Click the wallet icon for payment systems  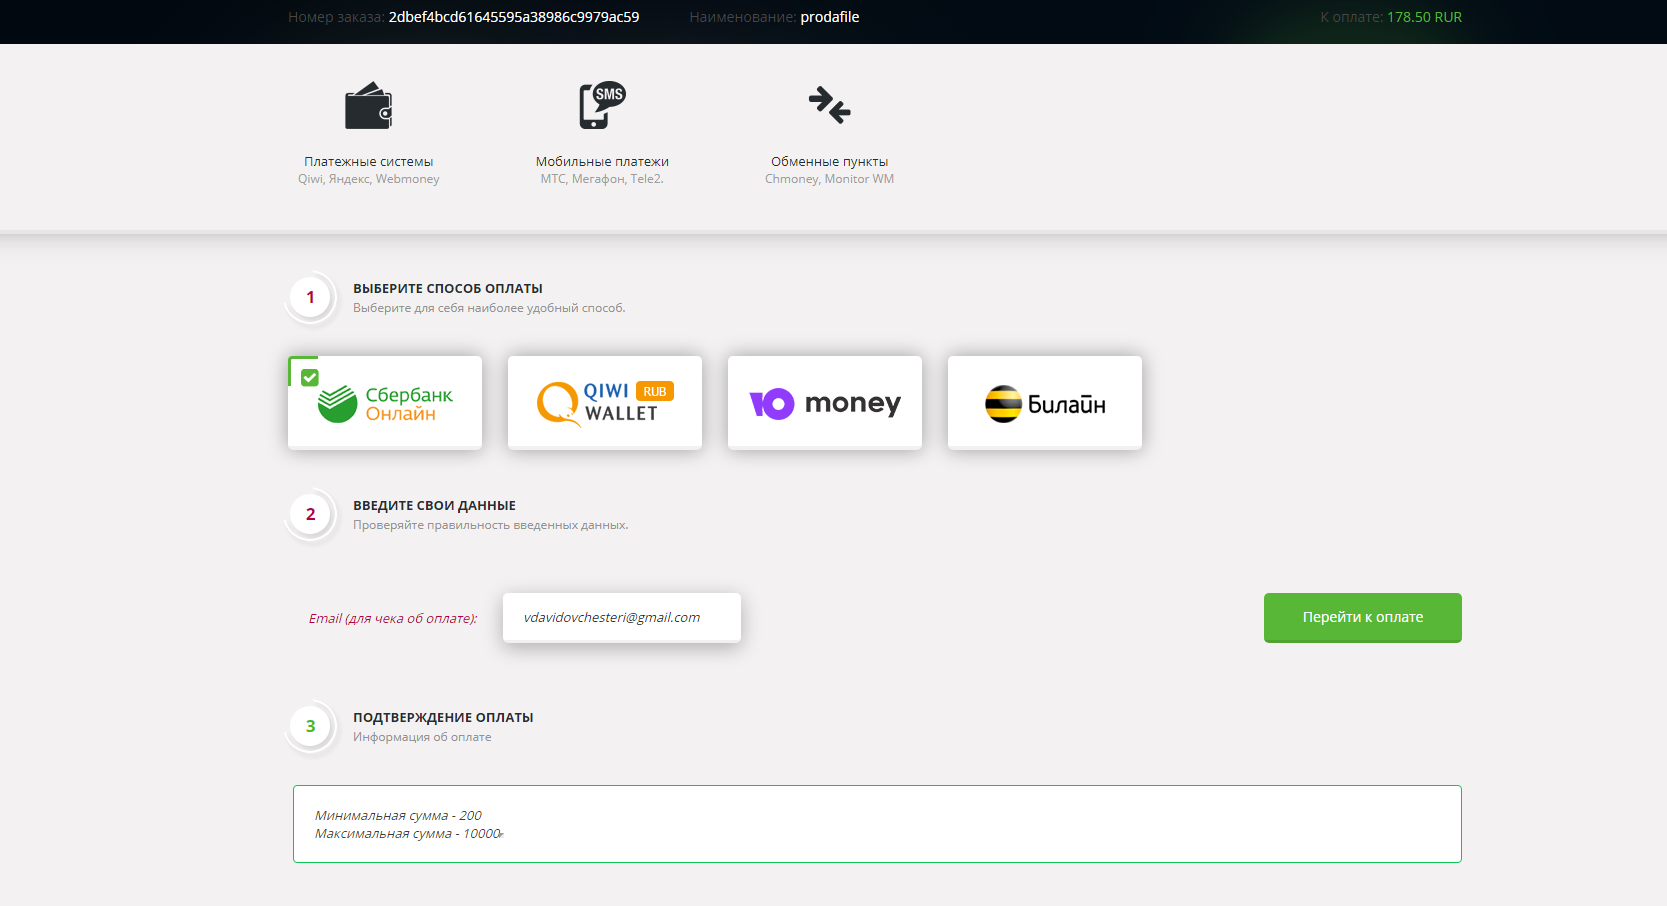368,106
